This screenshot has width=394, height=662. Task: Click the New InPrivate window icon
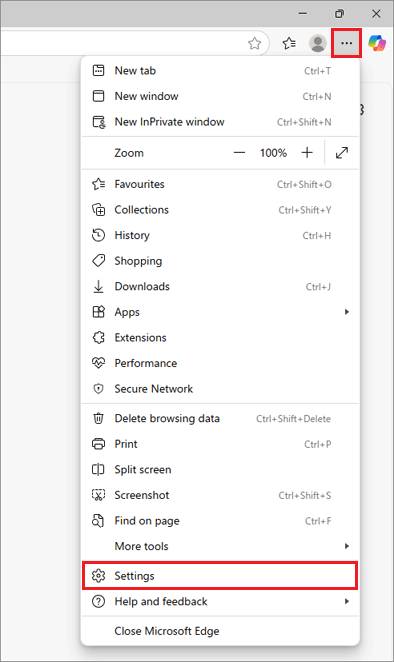click(x=99, y=122)
